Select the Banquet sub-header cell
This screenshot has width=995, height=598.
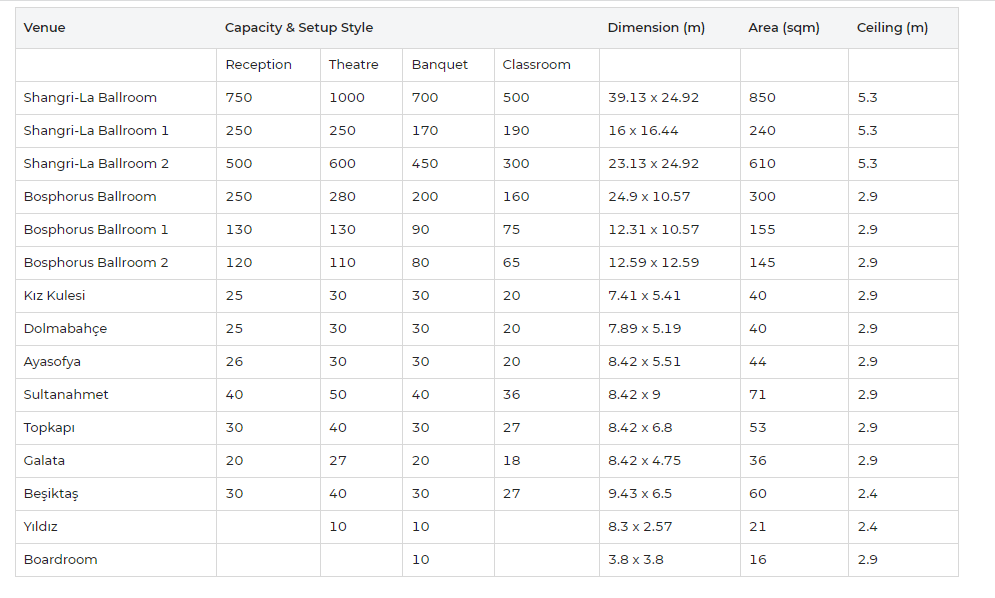coord(439,65)
